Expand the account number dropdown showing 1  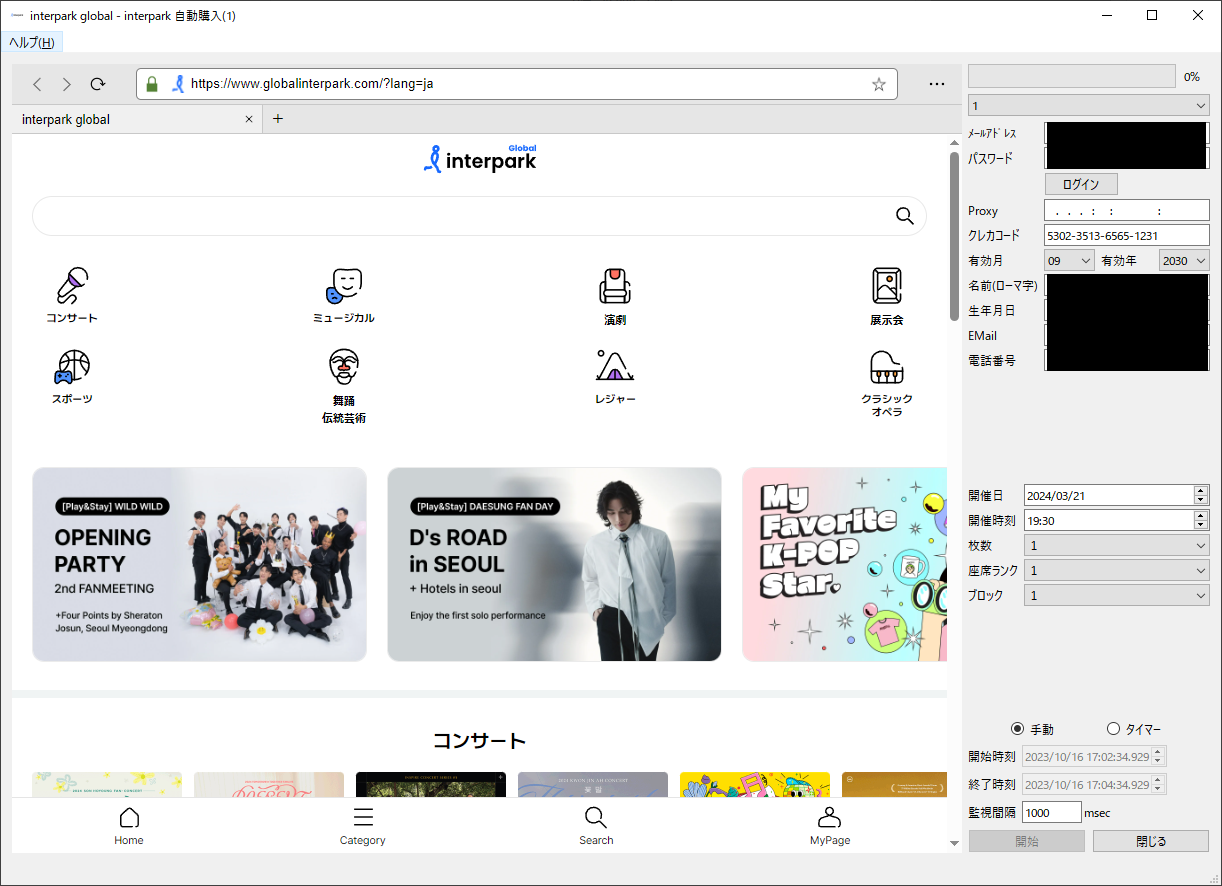(x=1089, y=105)
